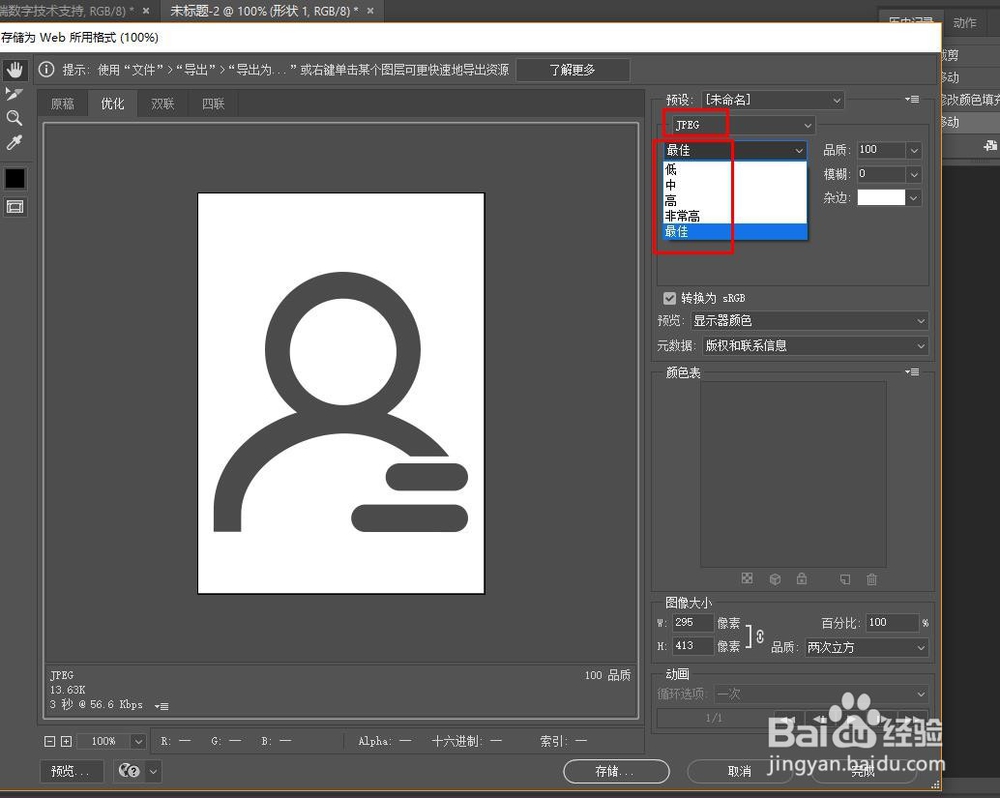The width and height of the screenshot is (1000, 798).
Task: Open the color table flyout menu icon
Action: tap(912, 372)
